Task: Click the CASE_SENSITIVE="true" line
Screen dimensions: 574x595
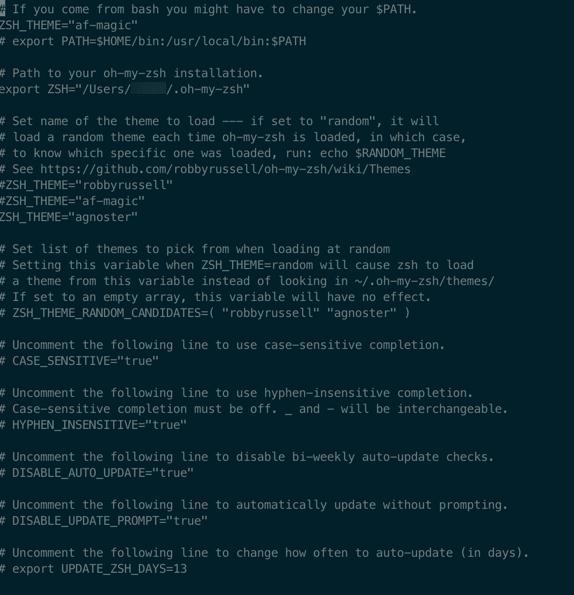Action: point(79,361)
